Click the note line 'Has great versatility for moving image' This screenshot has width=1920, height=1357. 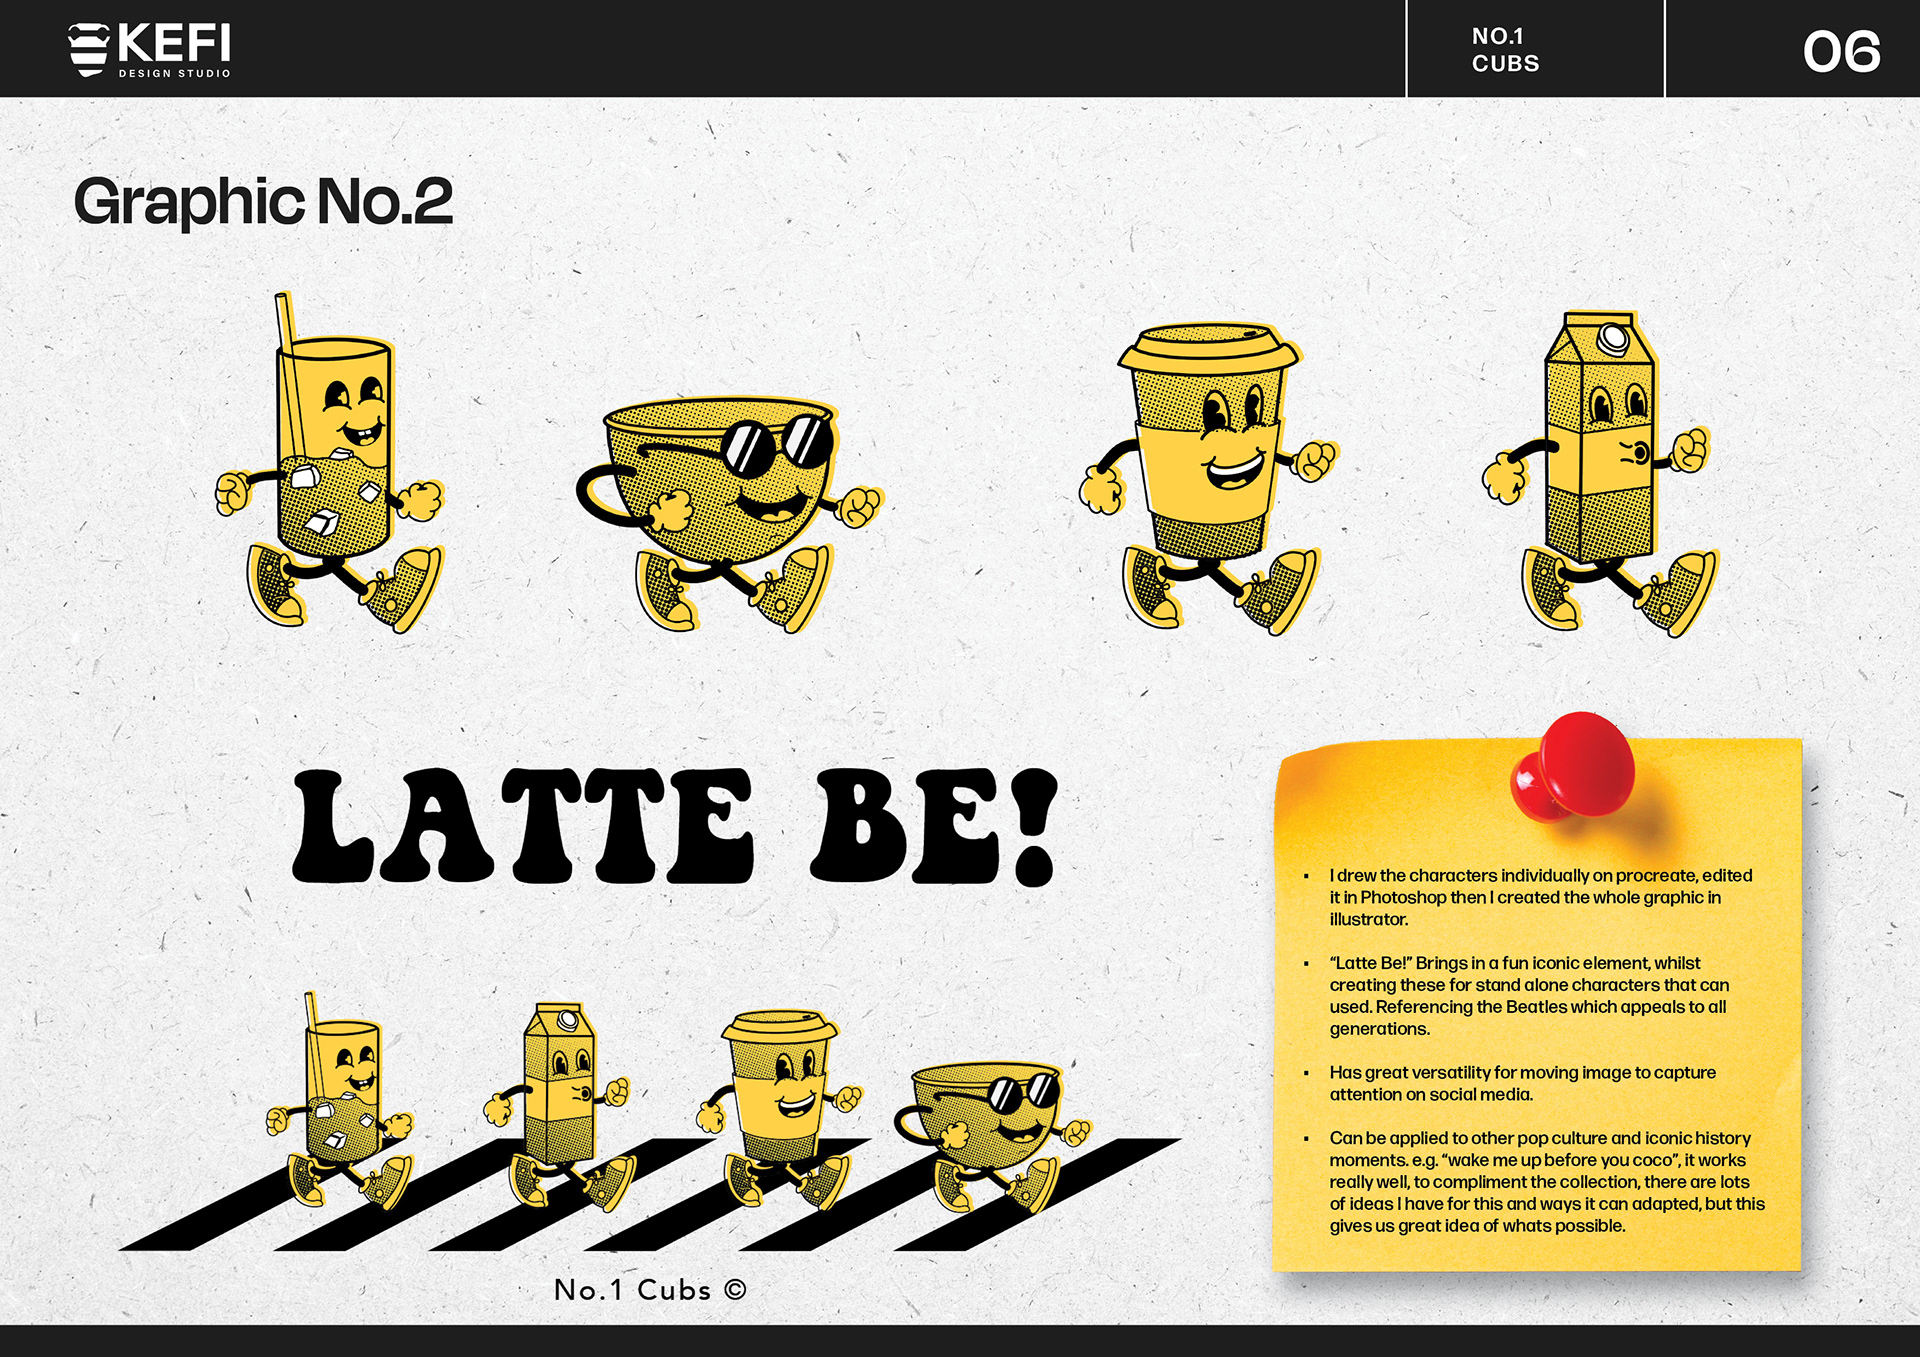1522,1083
